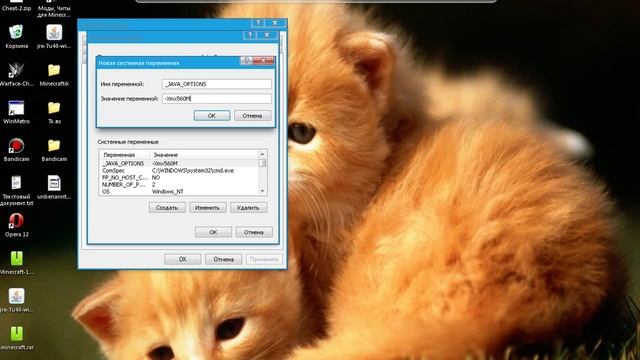Open the jre-7u40 installer icon beside Корзина
This screenshot has width=640, height=360.
(54, 32)
